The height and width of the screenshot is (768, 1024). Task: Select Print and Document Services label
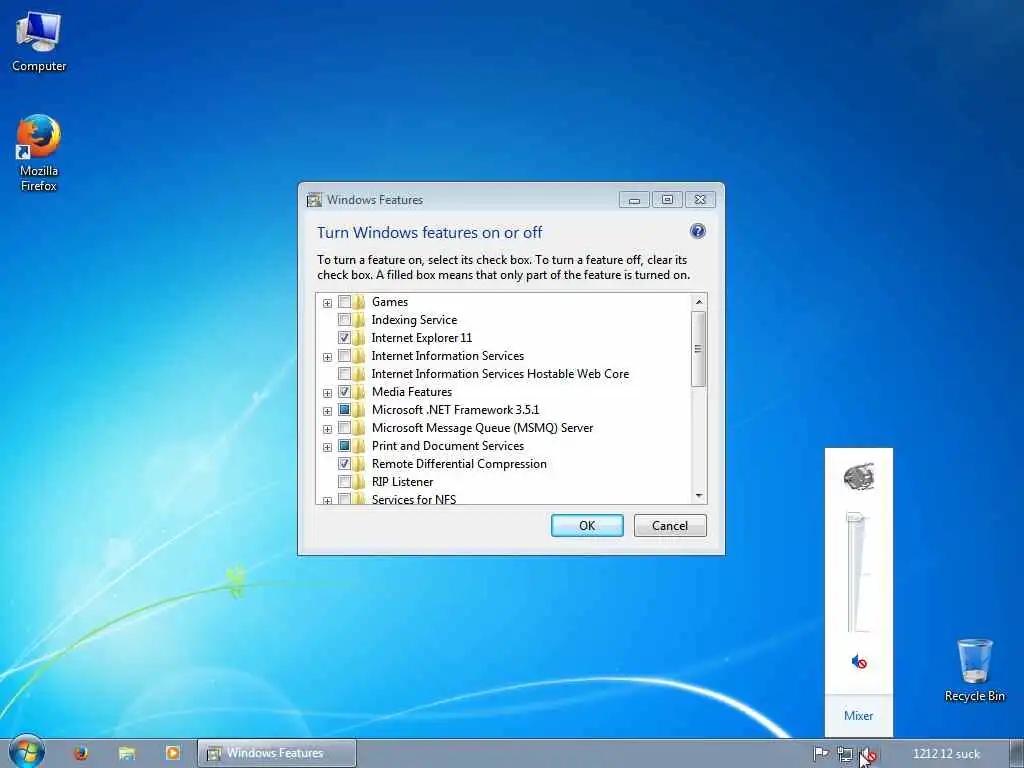tap(447, 445)
